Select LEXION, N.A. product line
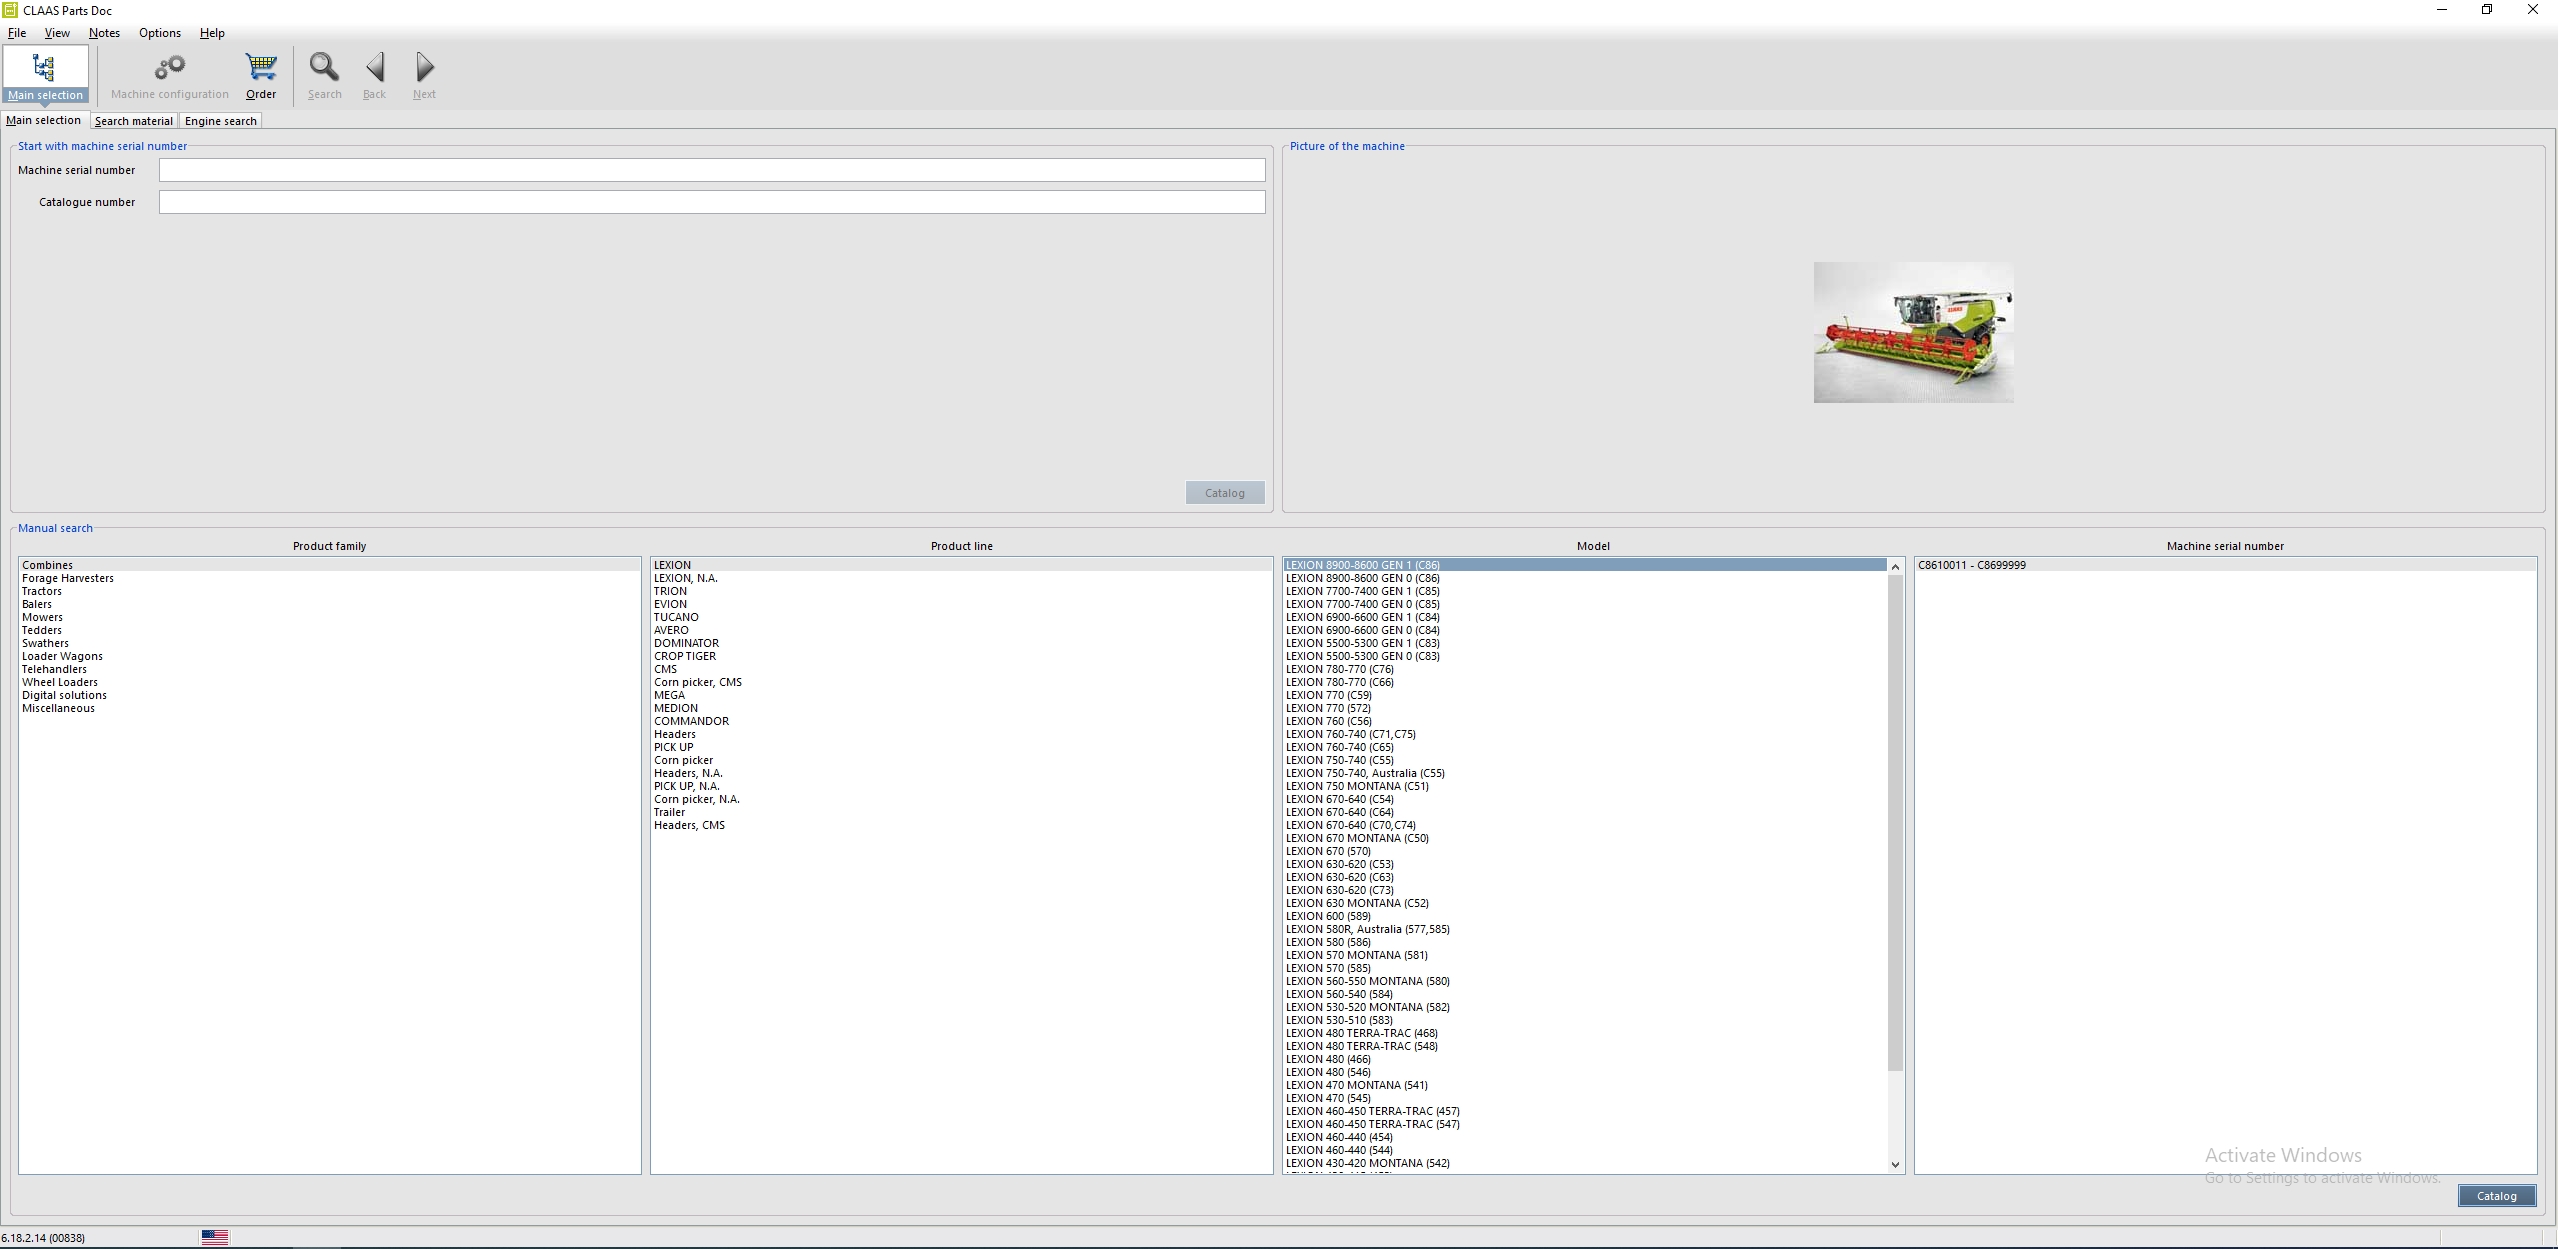Screen dimensions: 2558x1249 (x=684, y=577)
